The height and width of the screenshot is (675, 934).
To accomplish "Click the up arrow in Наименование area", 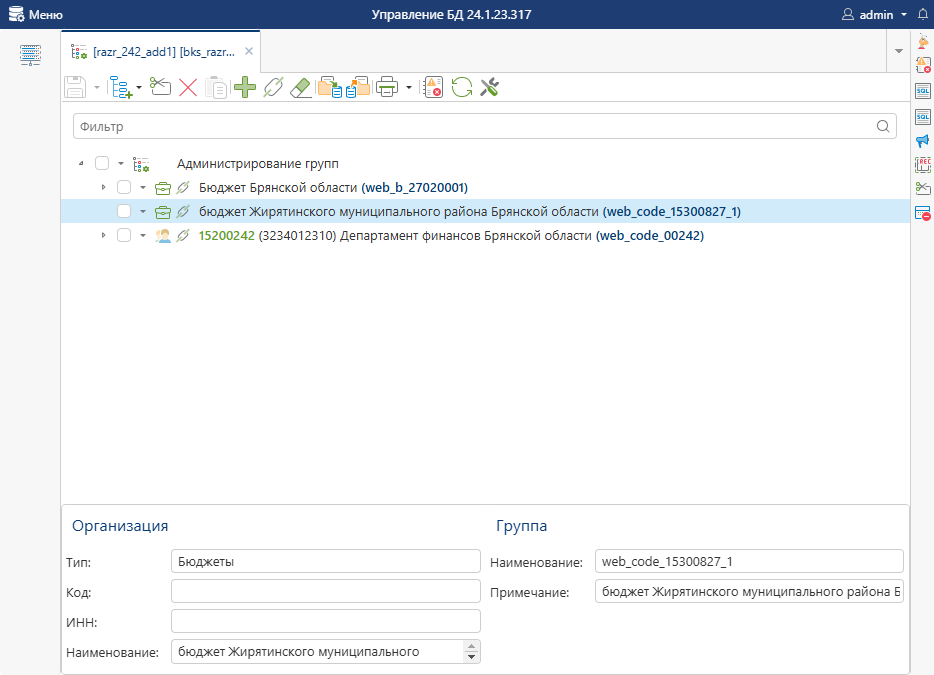I will [471, 646].
